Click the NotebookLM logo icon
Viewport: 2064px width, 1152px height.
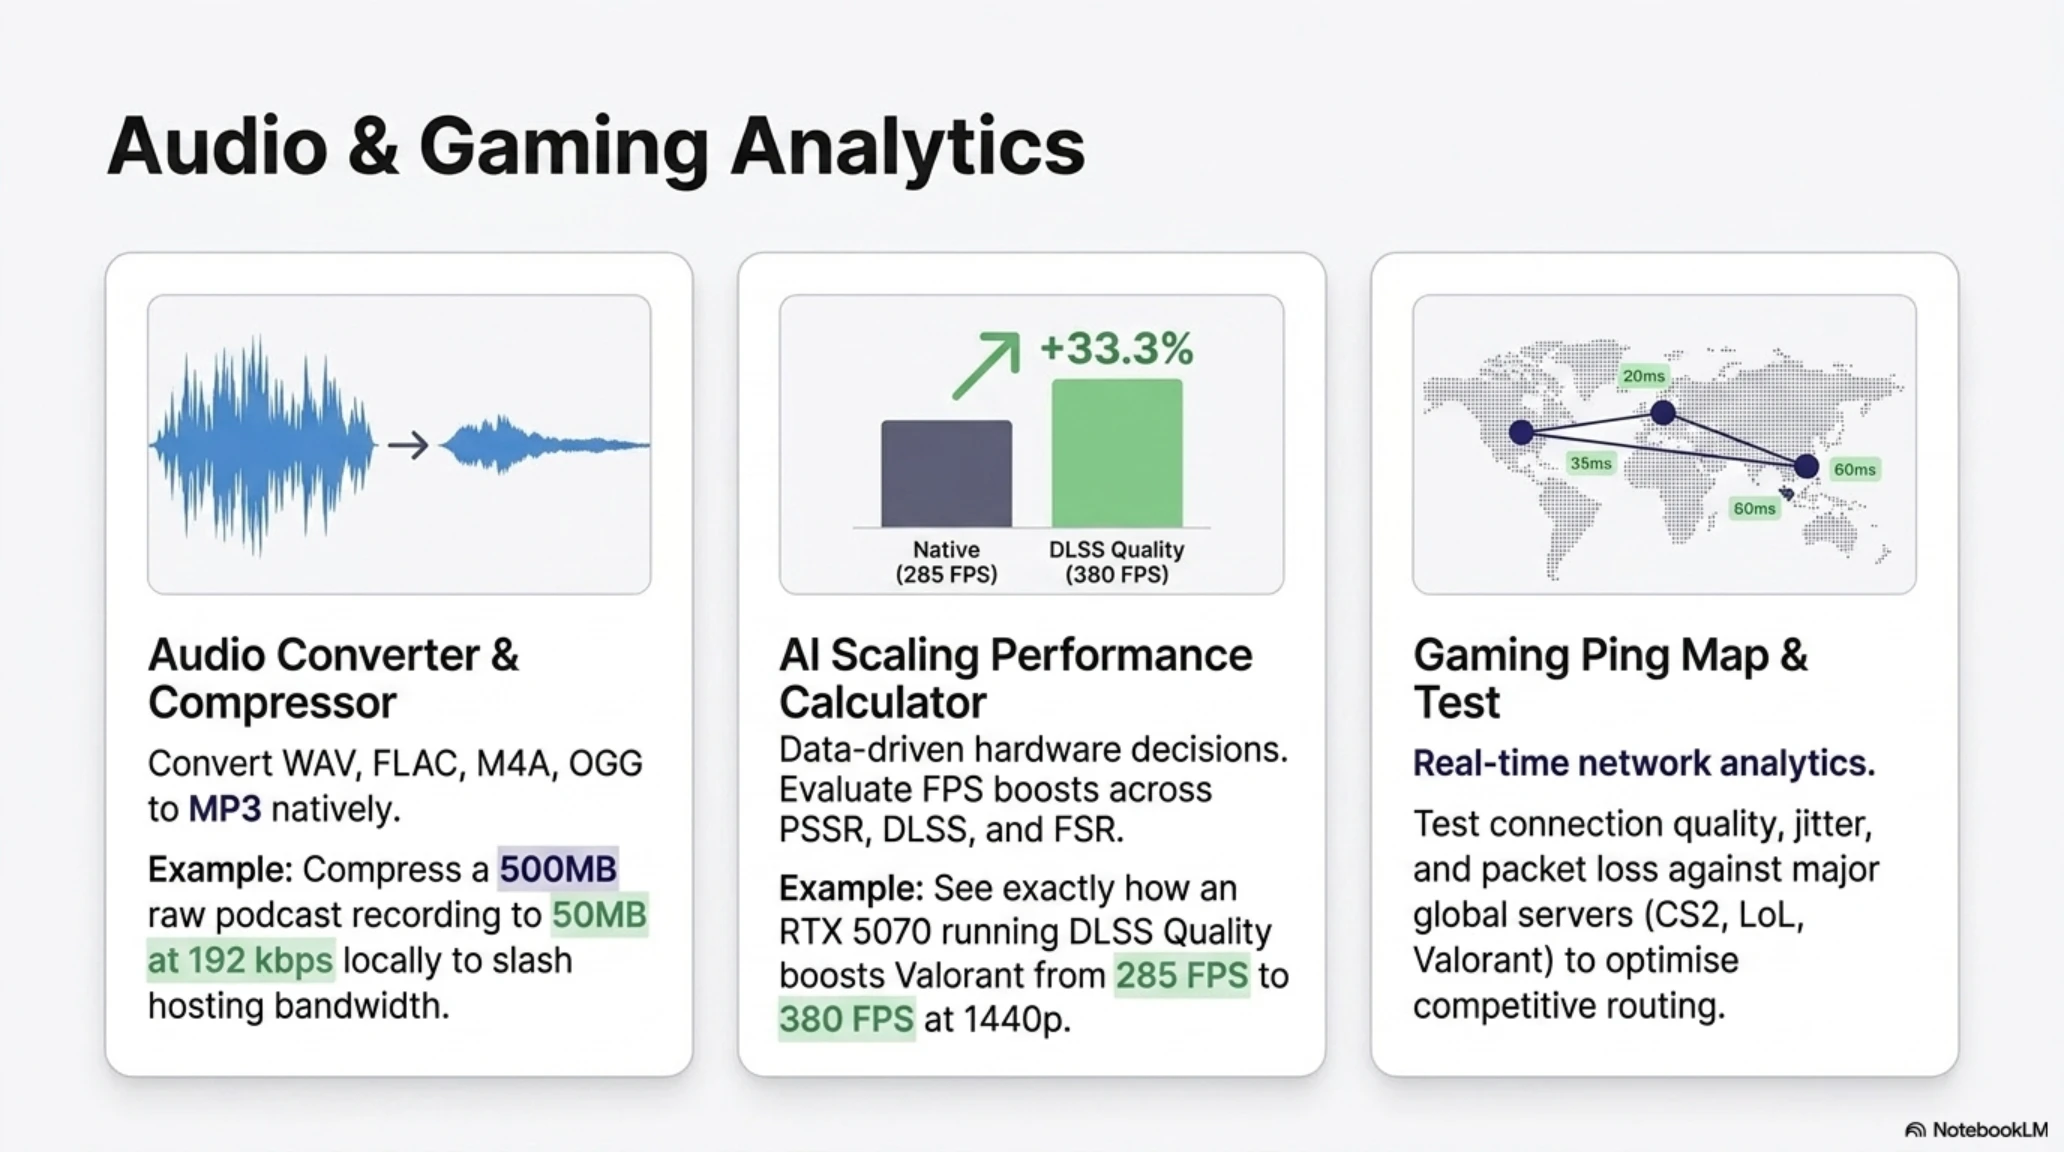pos(1915,1130)
